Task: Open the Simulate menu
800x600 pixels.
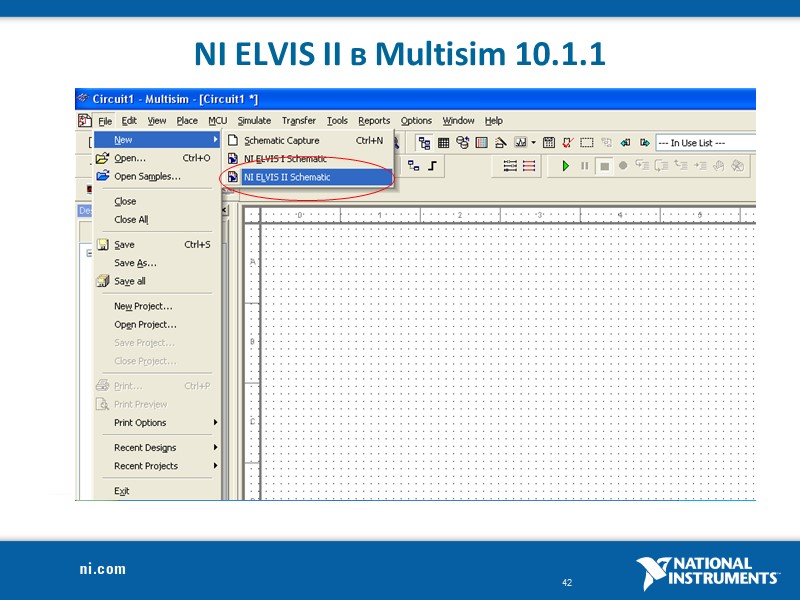Action: tap(253, 120)
